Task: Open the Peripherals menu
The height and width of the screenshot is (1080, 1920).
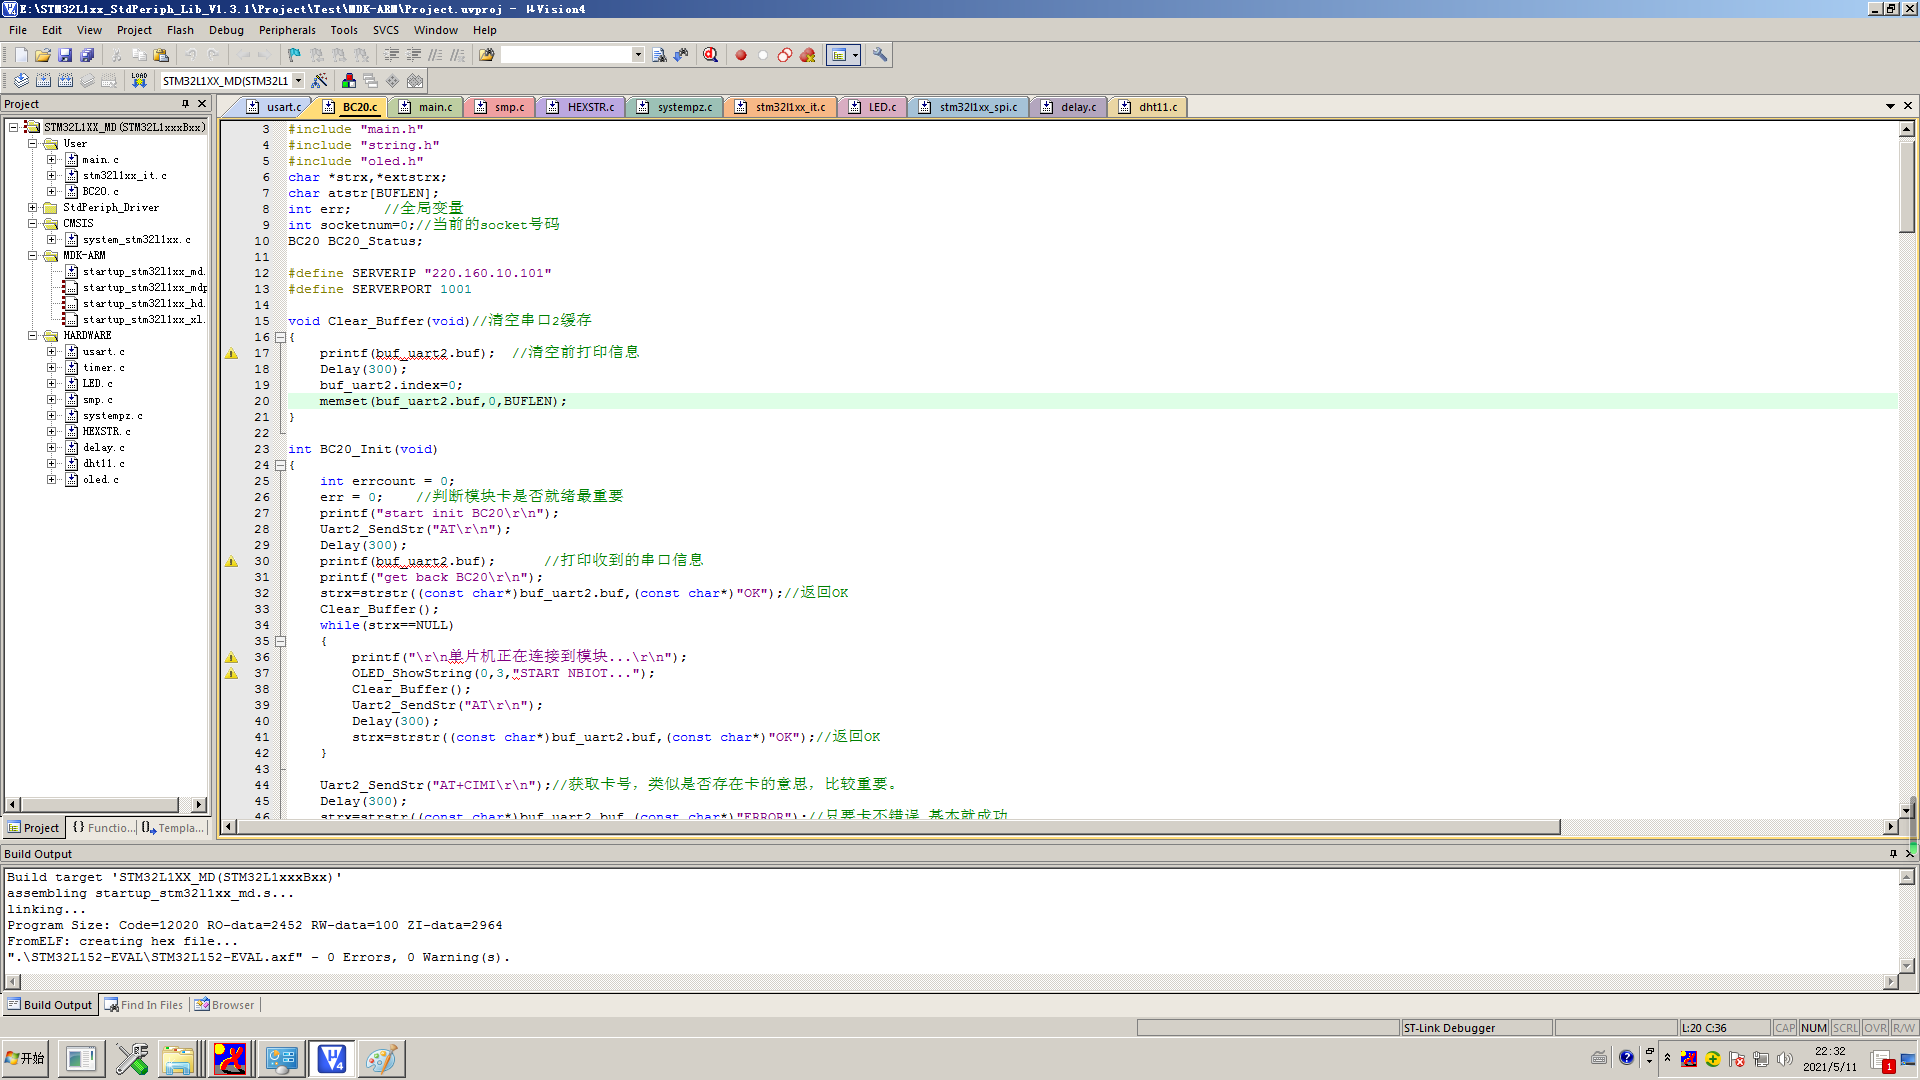Action: pyautogui.click(x=287, y=30)
